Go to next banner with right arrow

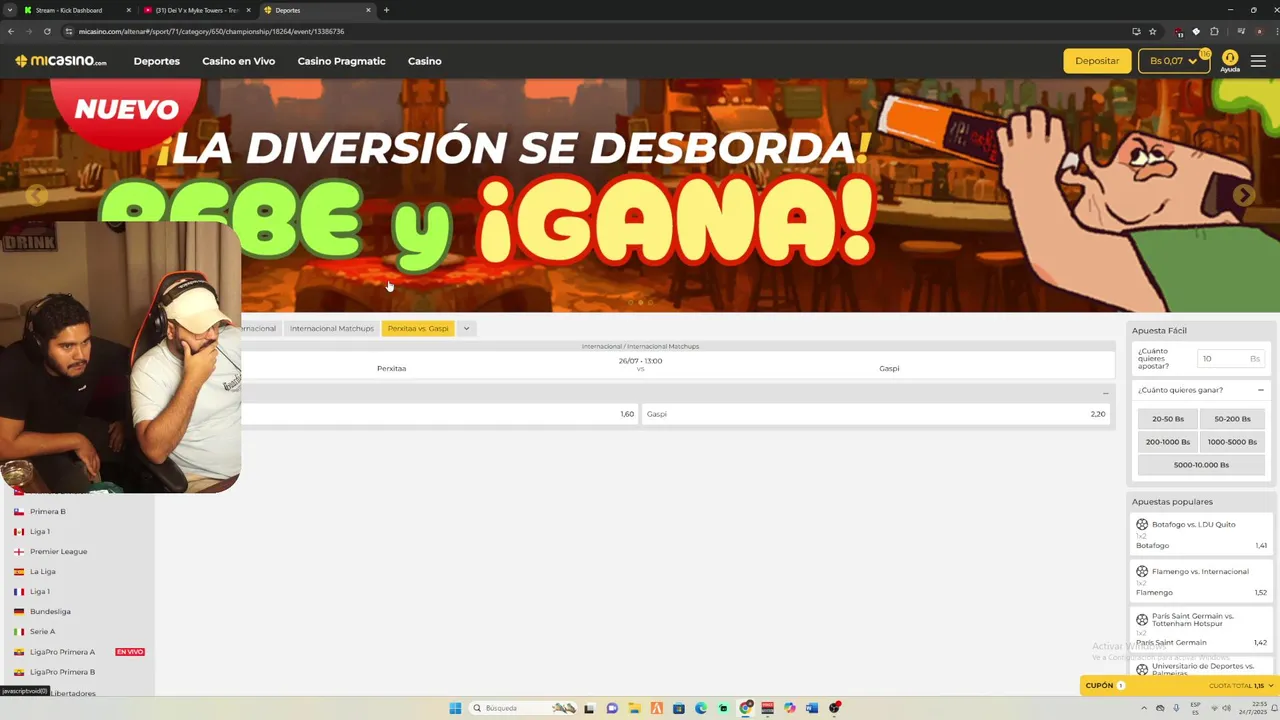pos(1243,195)
